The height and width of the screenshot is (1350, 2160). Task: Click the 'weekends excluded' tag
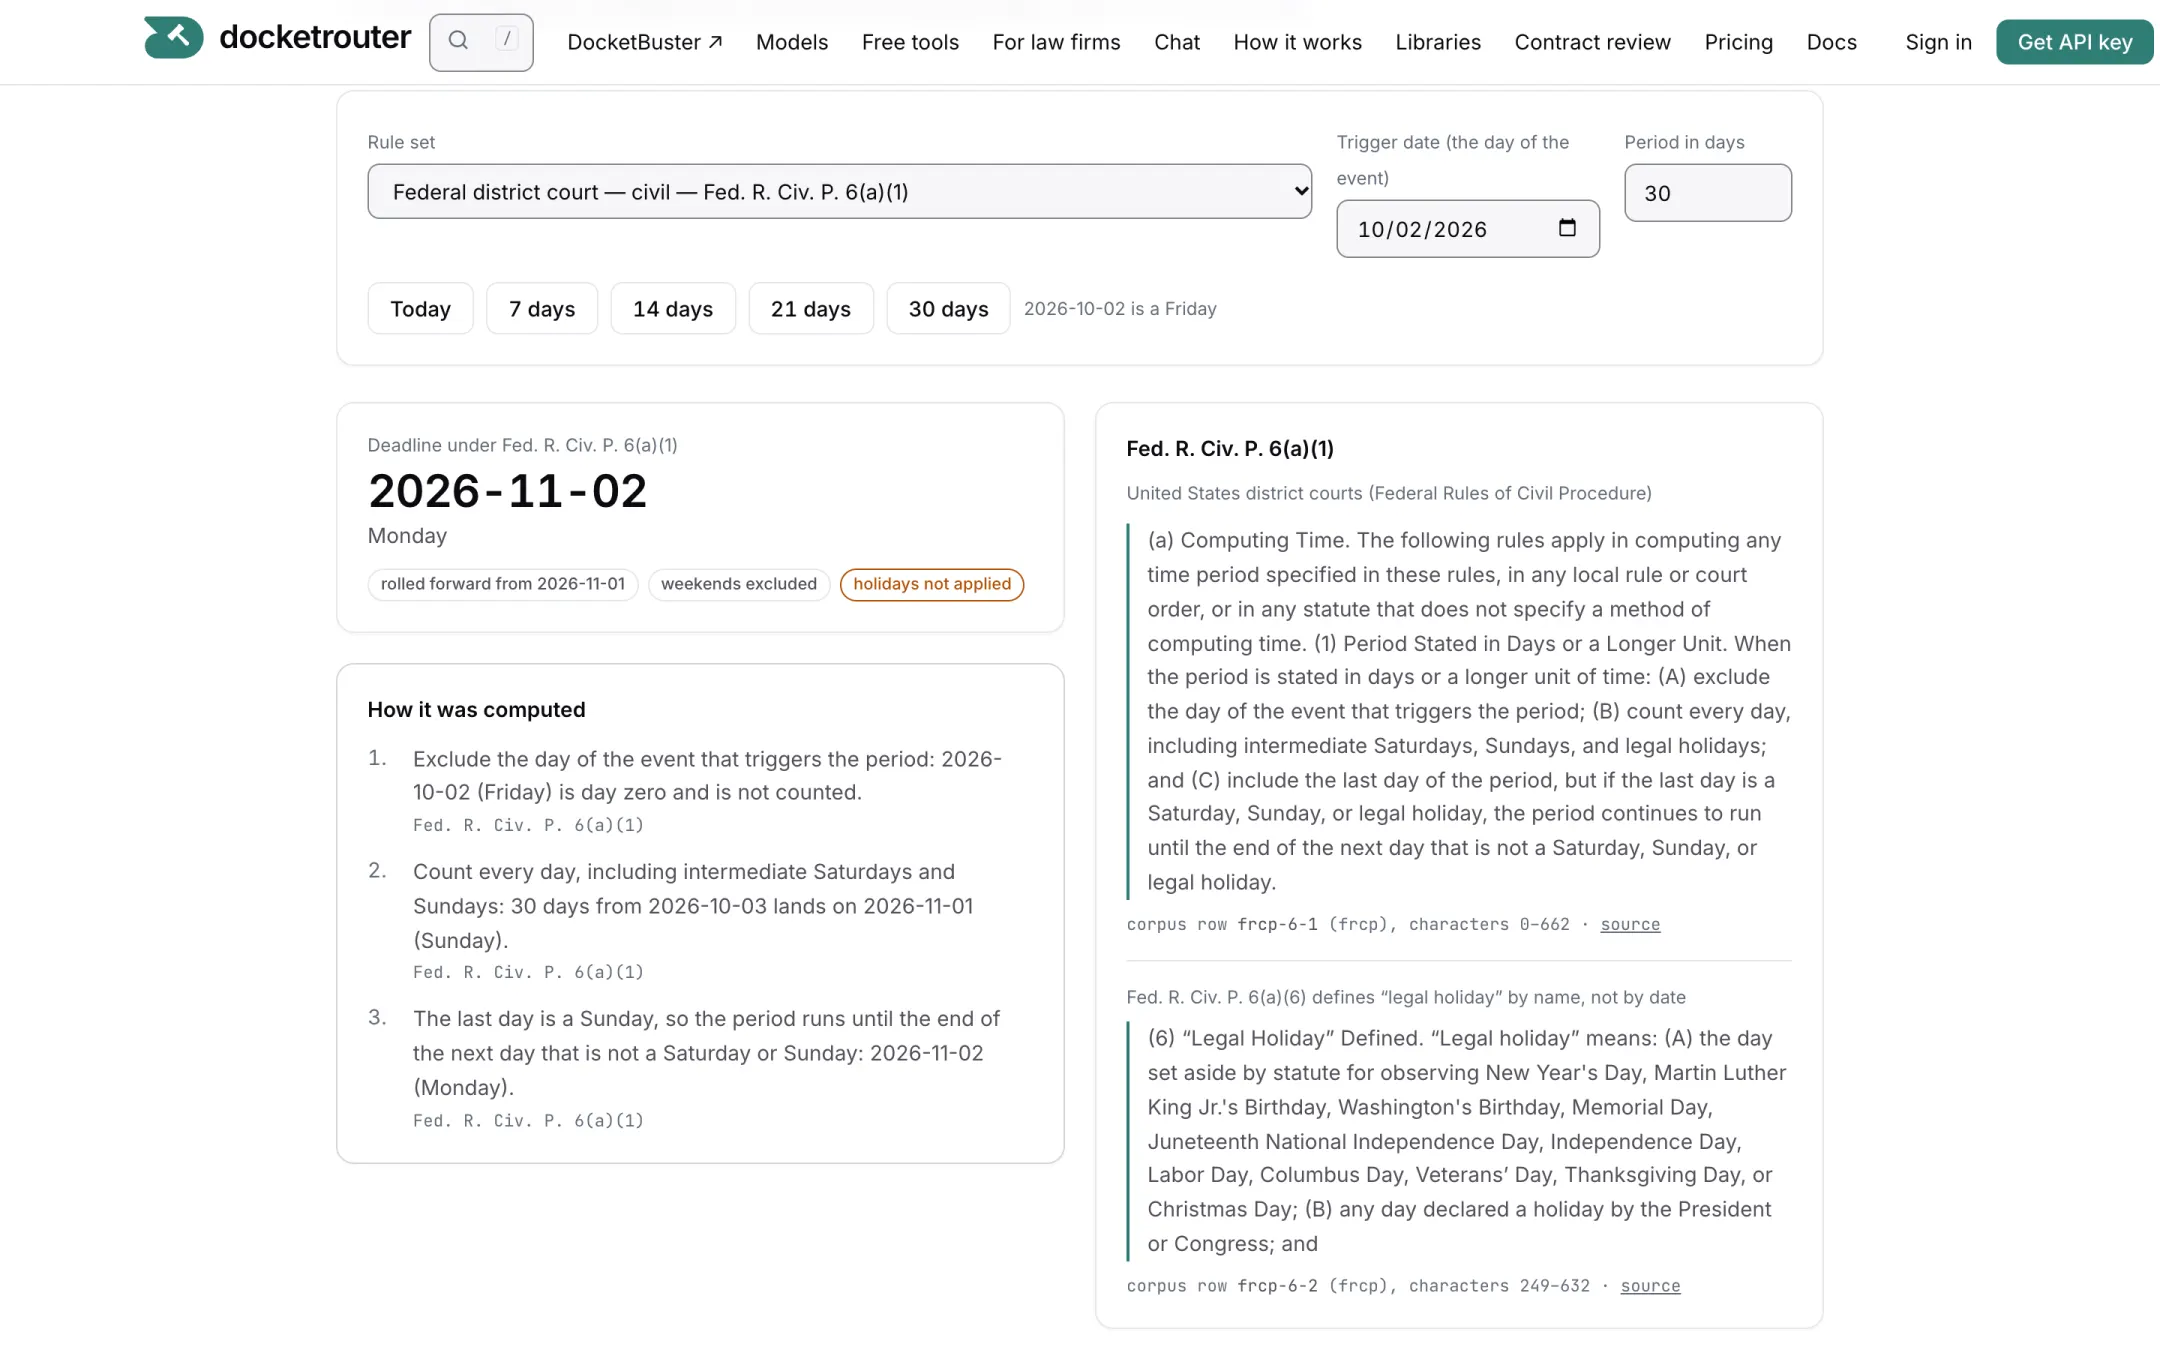pyautogui.click(x=739, y=584)
